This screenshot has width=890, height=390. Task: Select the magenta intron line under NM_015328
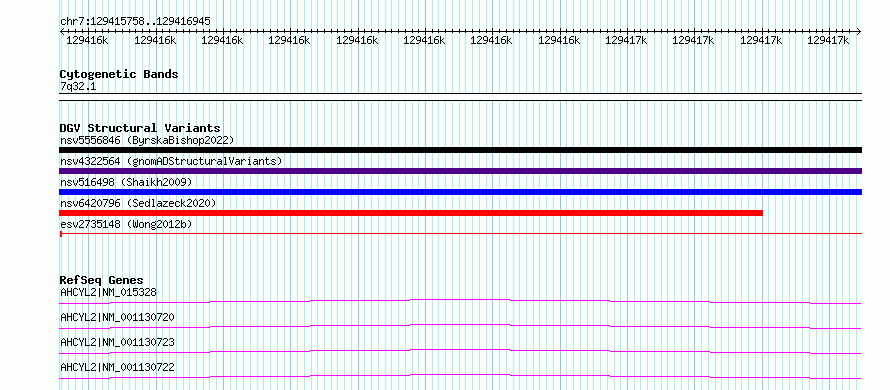tap(460, 301)
